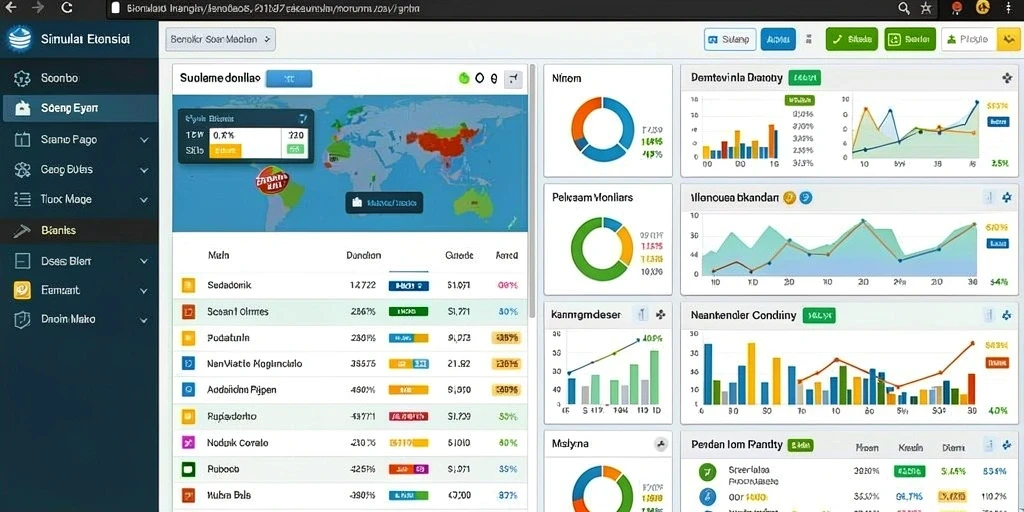Click the orange square icon beside Scean I Oinmes
The image size is (1024, 512).
(188, 312)
